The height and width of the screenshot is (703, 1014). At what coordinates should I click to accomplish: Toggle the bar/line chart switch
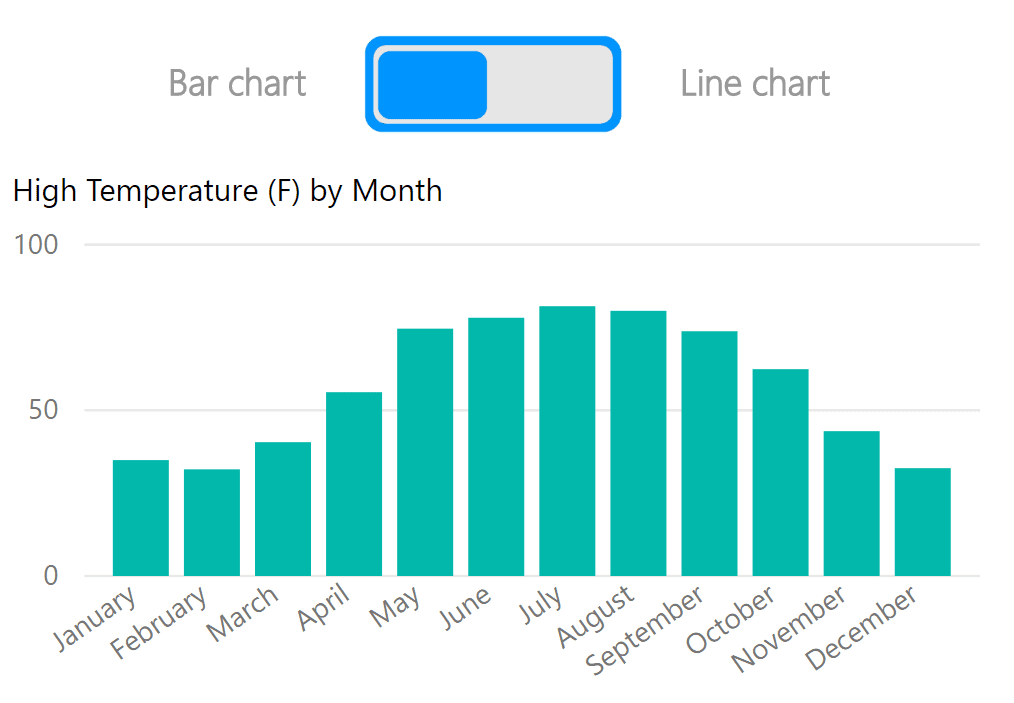click(493, 84)
